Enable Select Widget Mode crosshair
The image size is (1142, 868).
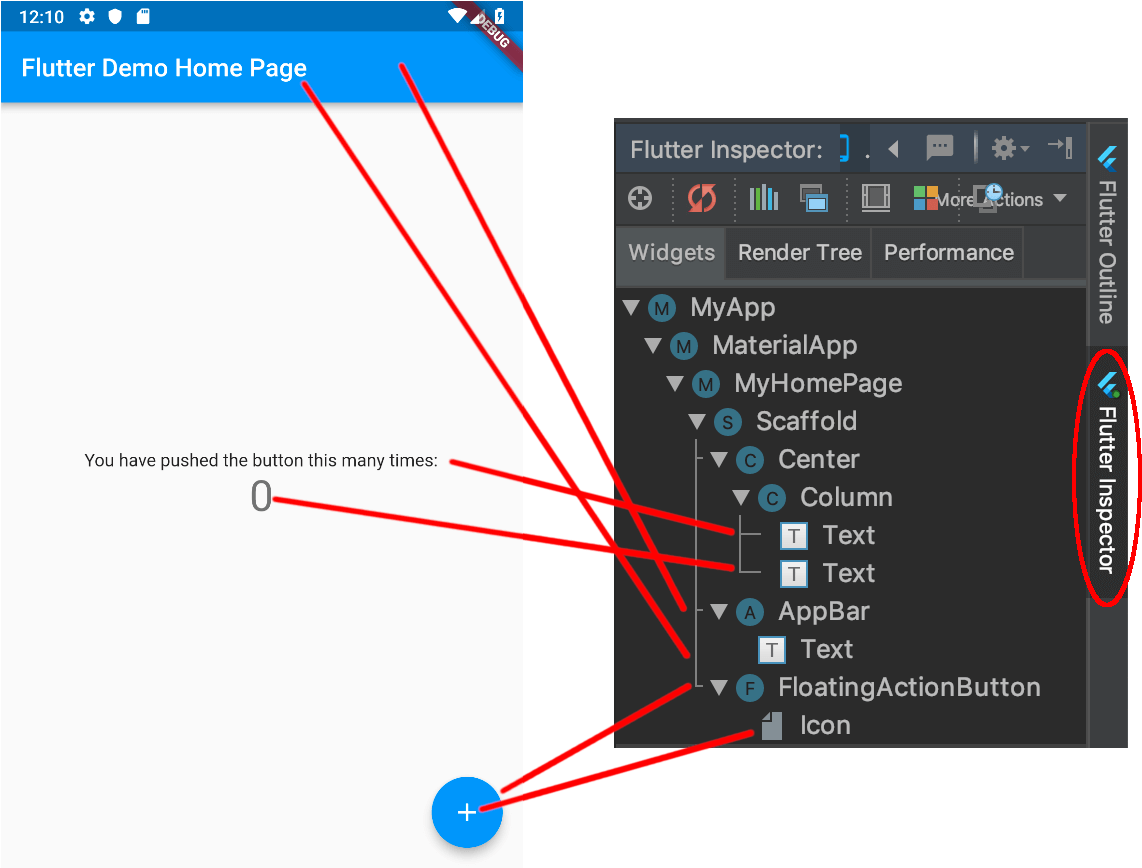click(640, 198)
